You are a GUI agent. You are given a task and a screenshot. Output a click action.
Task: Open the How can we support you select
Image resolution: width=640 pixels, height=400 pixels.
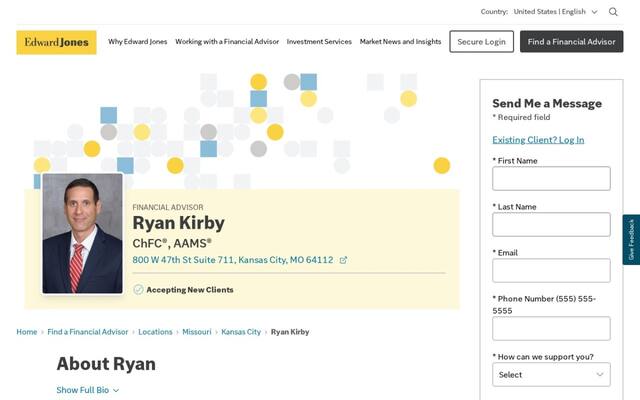(x=551, y=375)
